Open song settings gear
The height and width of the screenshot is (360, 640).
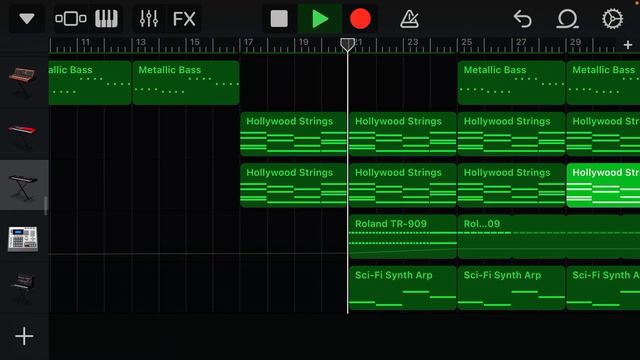click(612, 19)
